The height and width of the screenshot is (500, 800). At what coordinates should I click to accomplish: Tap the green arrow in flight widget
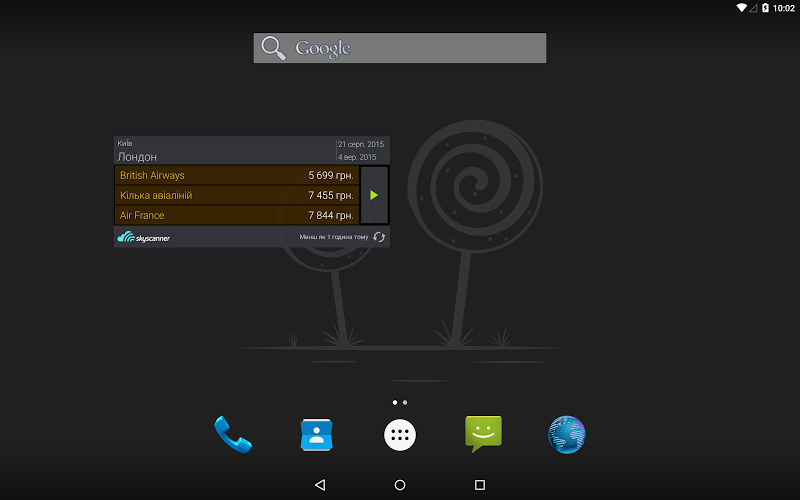point(374,195)
